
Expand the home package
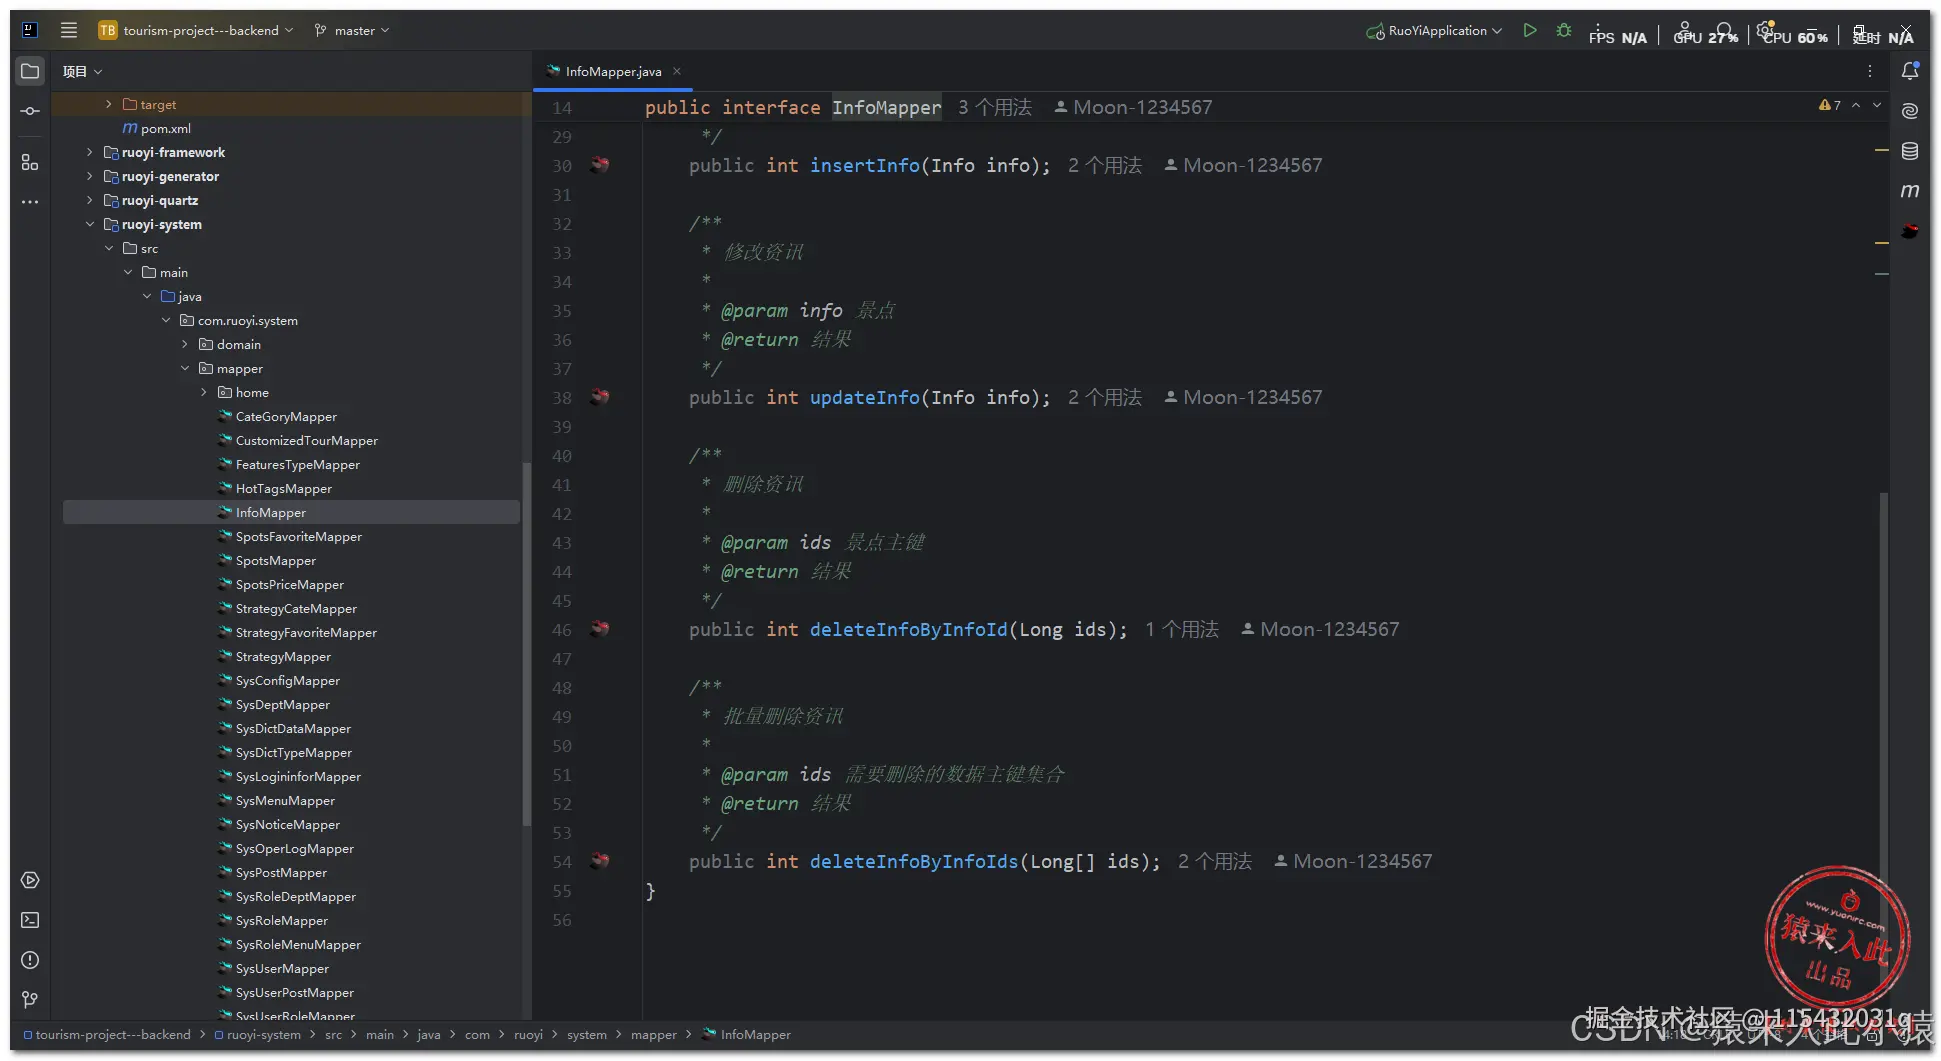coord(204,392)
